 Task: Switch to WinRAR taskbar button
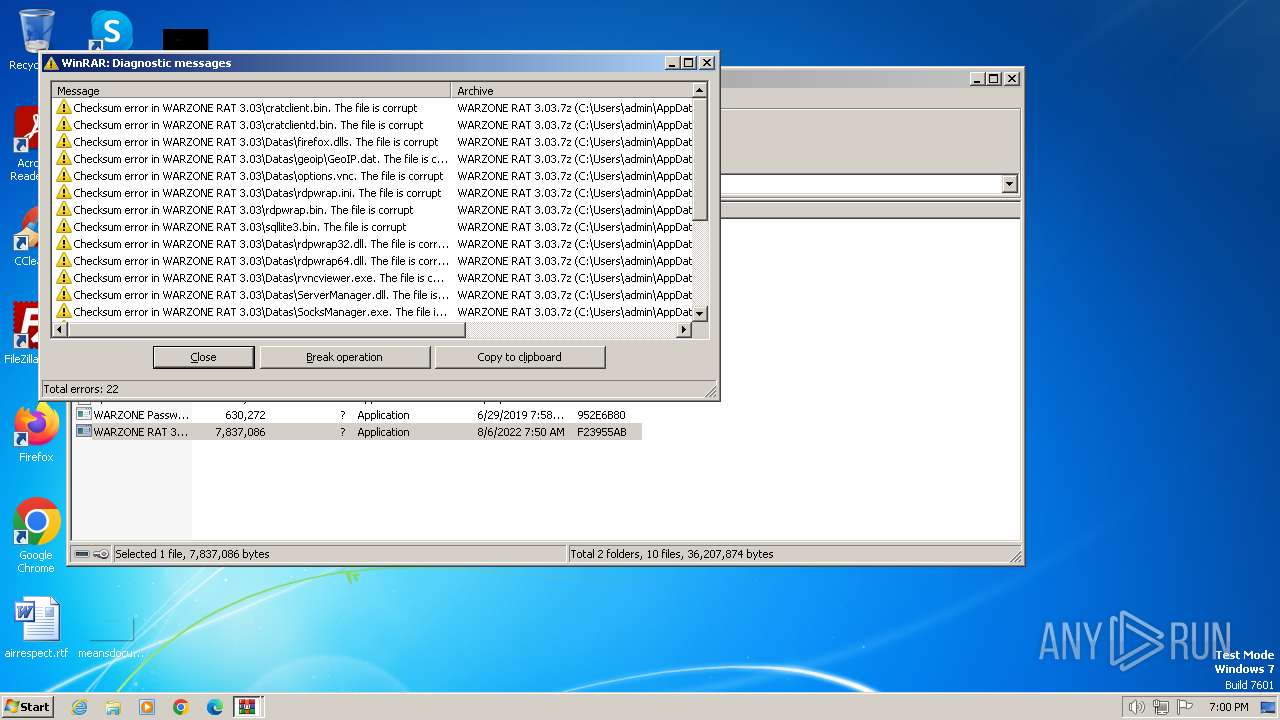point(247,707)
